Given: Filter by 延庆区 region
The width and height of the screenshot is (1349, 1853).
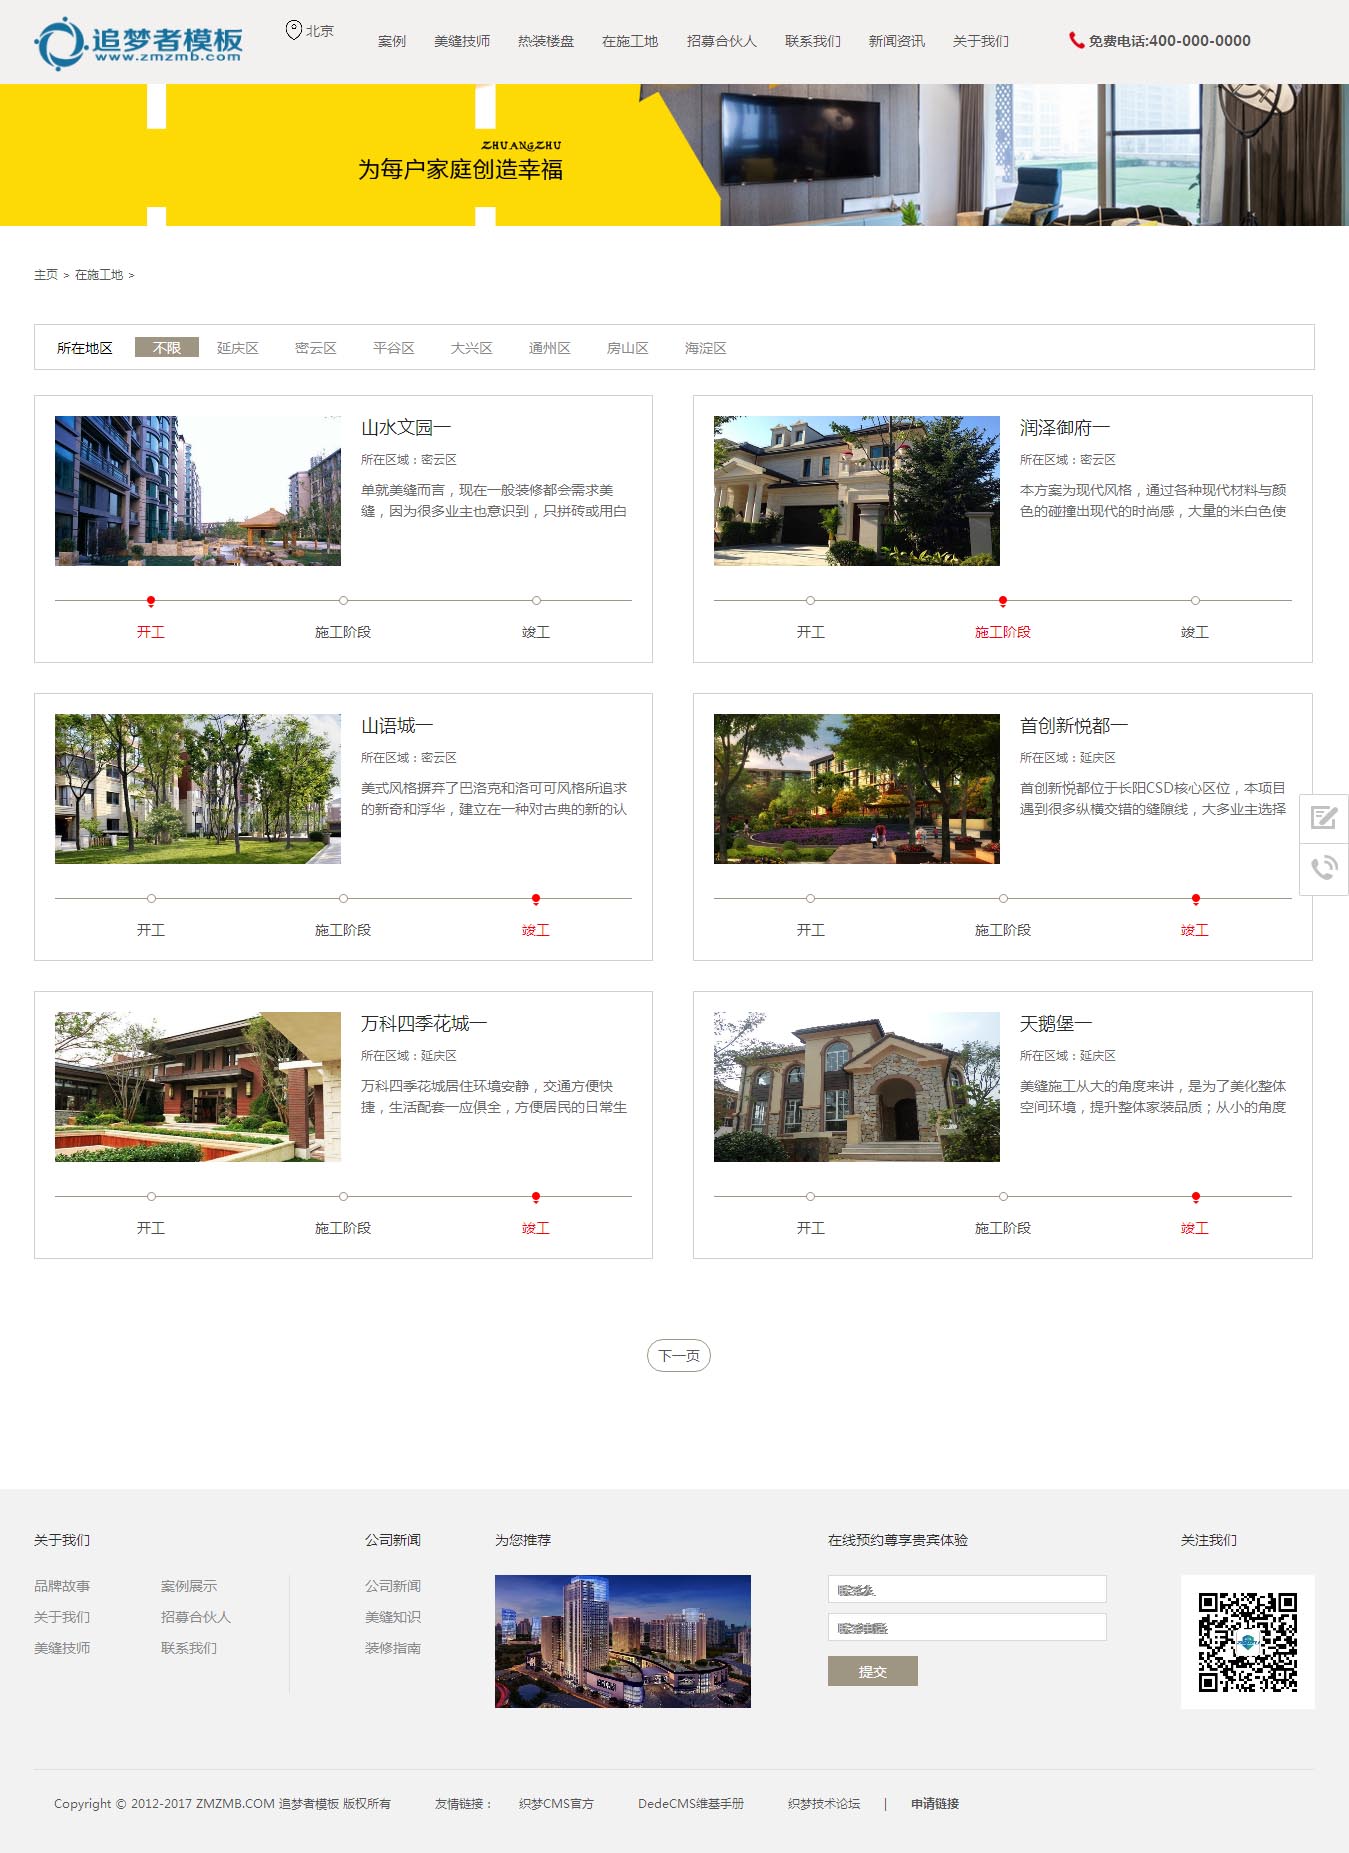Looking at the screenshot, I should (x=238, y=348).
